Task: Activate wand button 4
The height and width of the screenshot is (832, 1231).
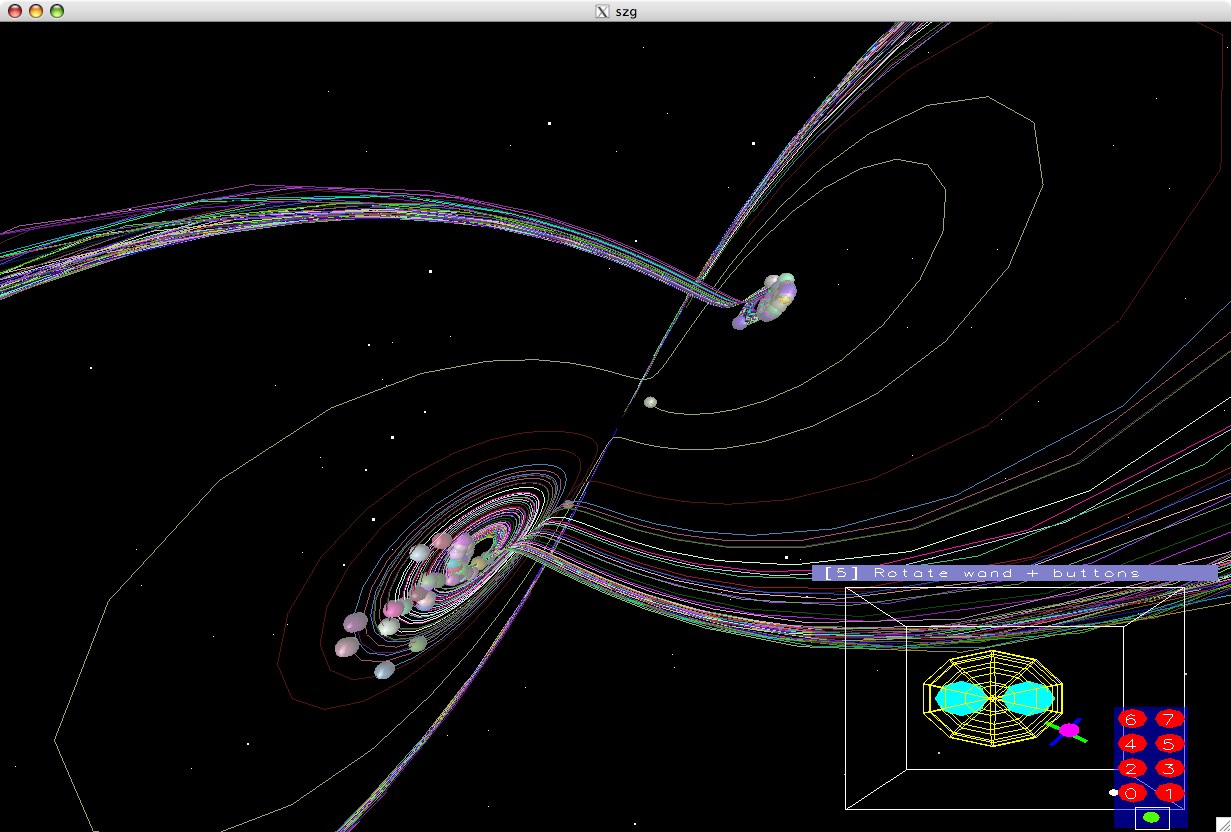Action: [x=1131, y=743]
